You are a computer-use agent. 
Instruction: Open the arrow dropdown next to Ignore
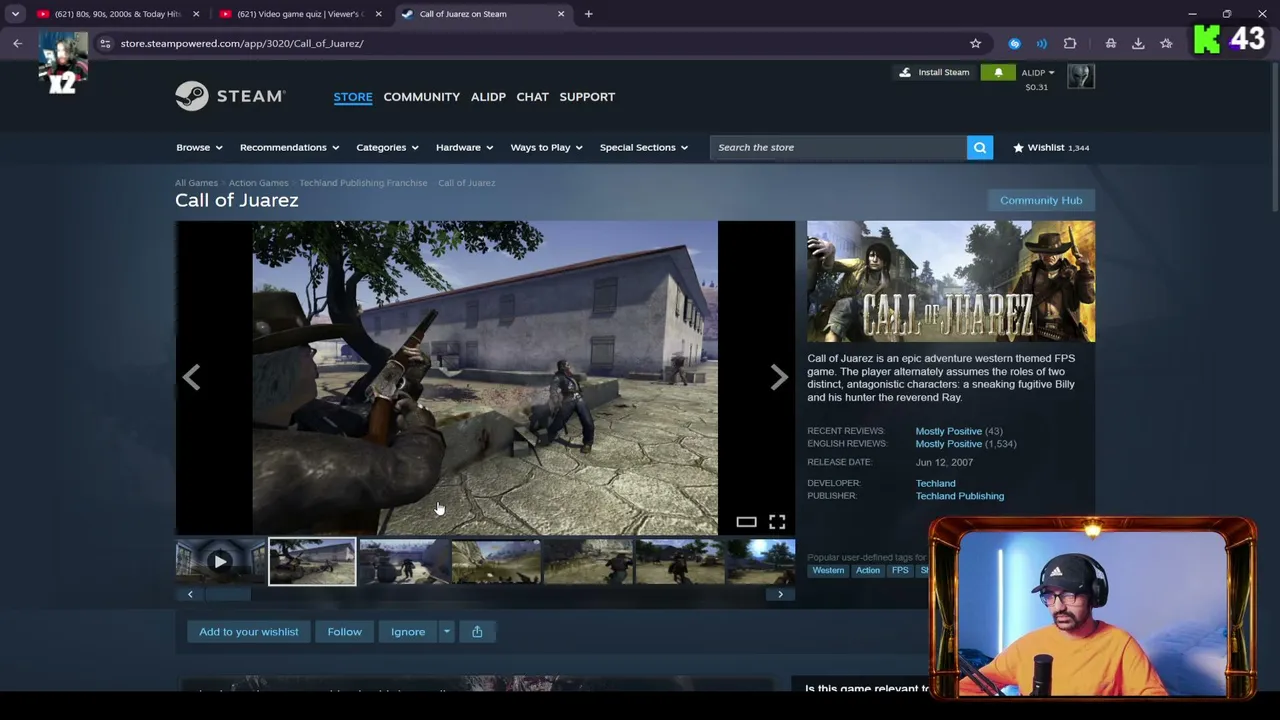coord(446,631)
